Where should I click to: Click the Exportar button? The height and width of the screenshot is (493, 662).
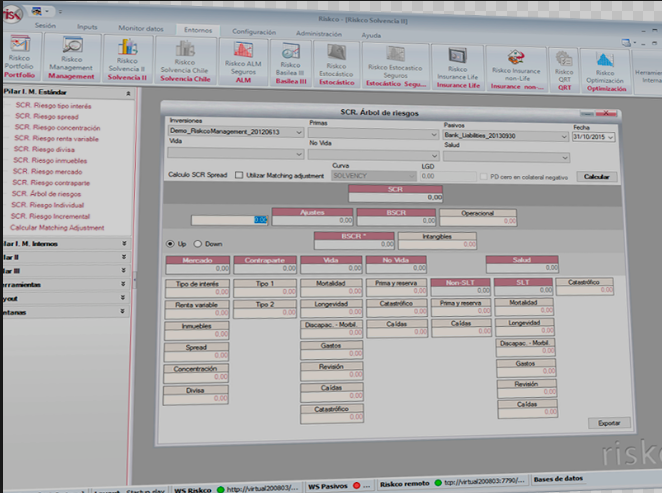click(607, 422)
